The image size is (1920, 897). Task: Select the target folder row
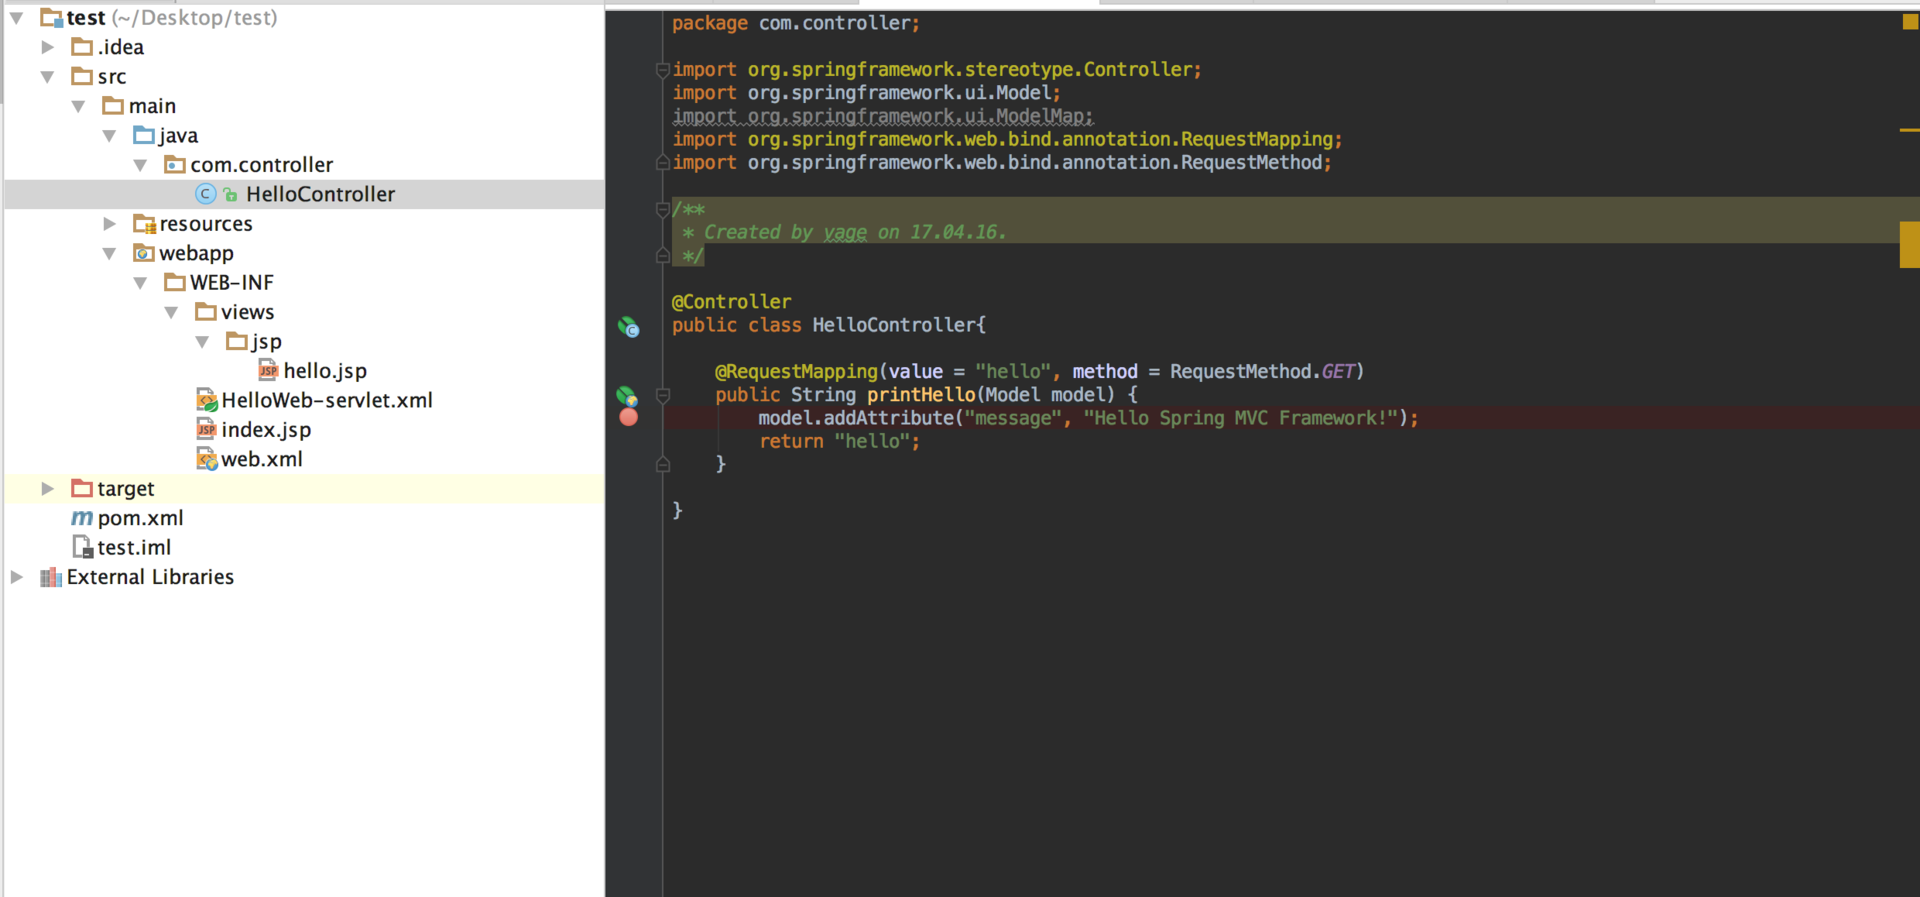304,488
